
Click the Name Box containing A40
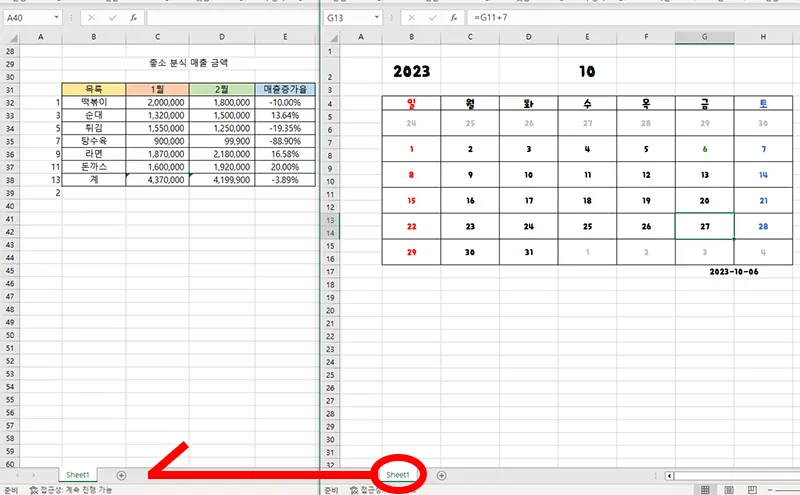[28, 18]
